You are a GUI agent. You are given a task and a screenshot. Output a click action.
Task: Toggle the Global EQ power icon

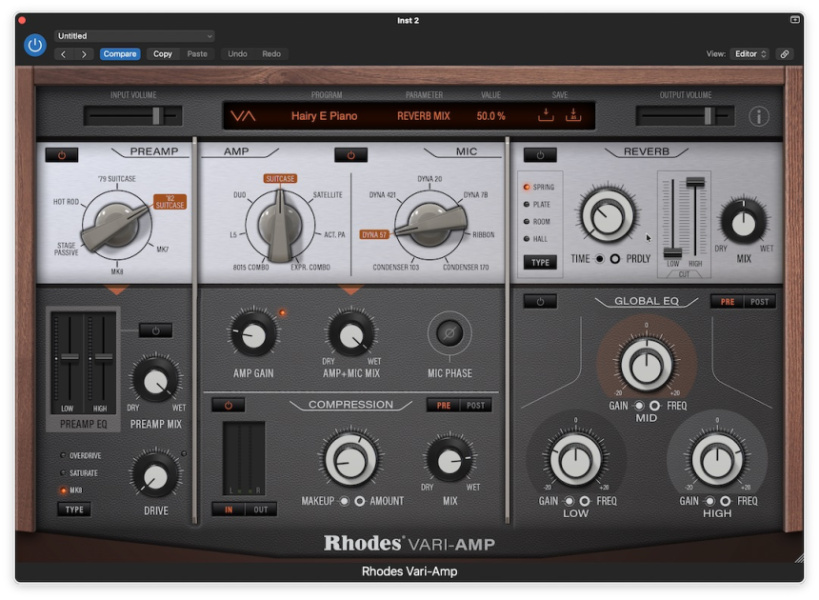(540, 301)
